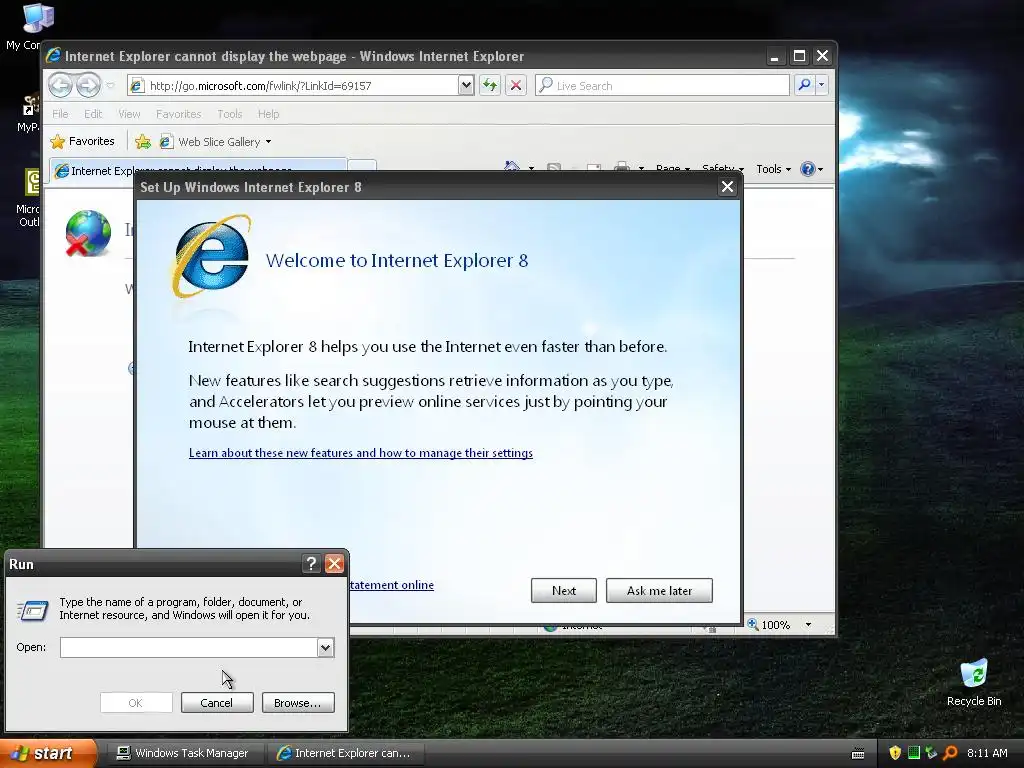This screenshot has height=768, width=1024.
Task: Expand the address bar history dropdown
Action: 466,86
